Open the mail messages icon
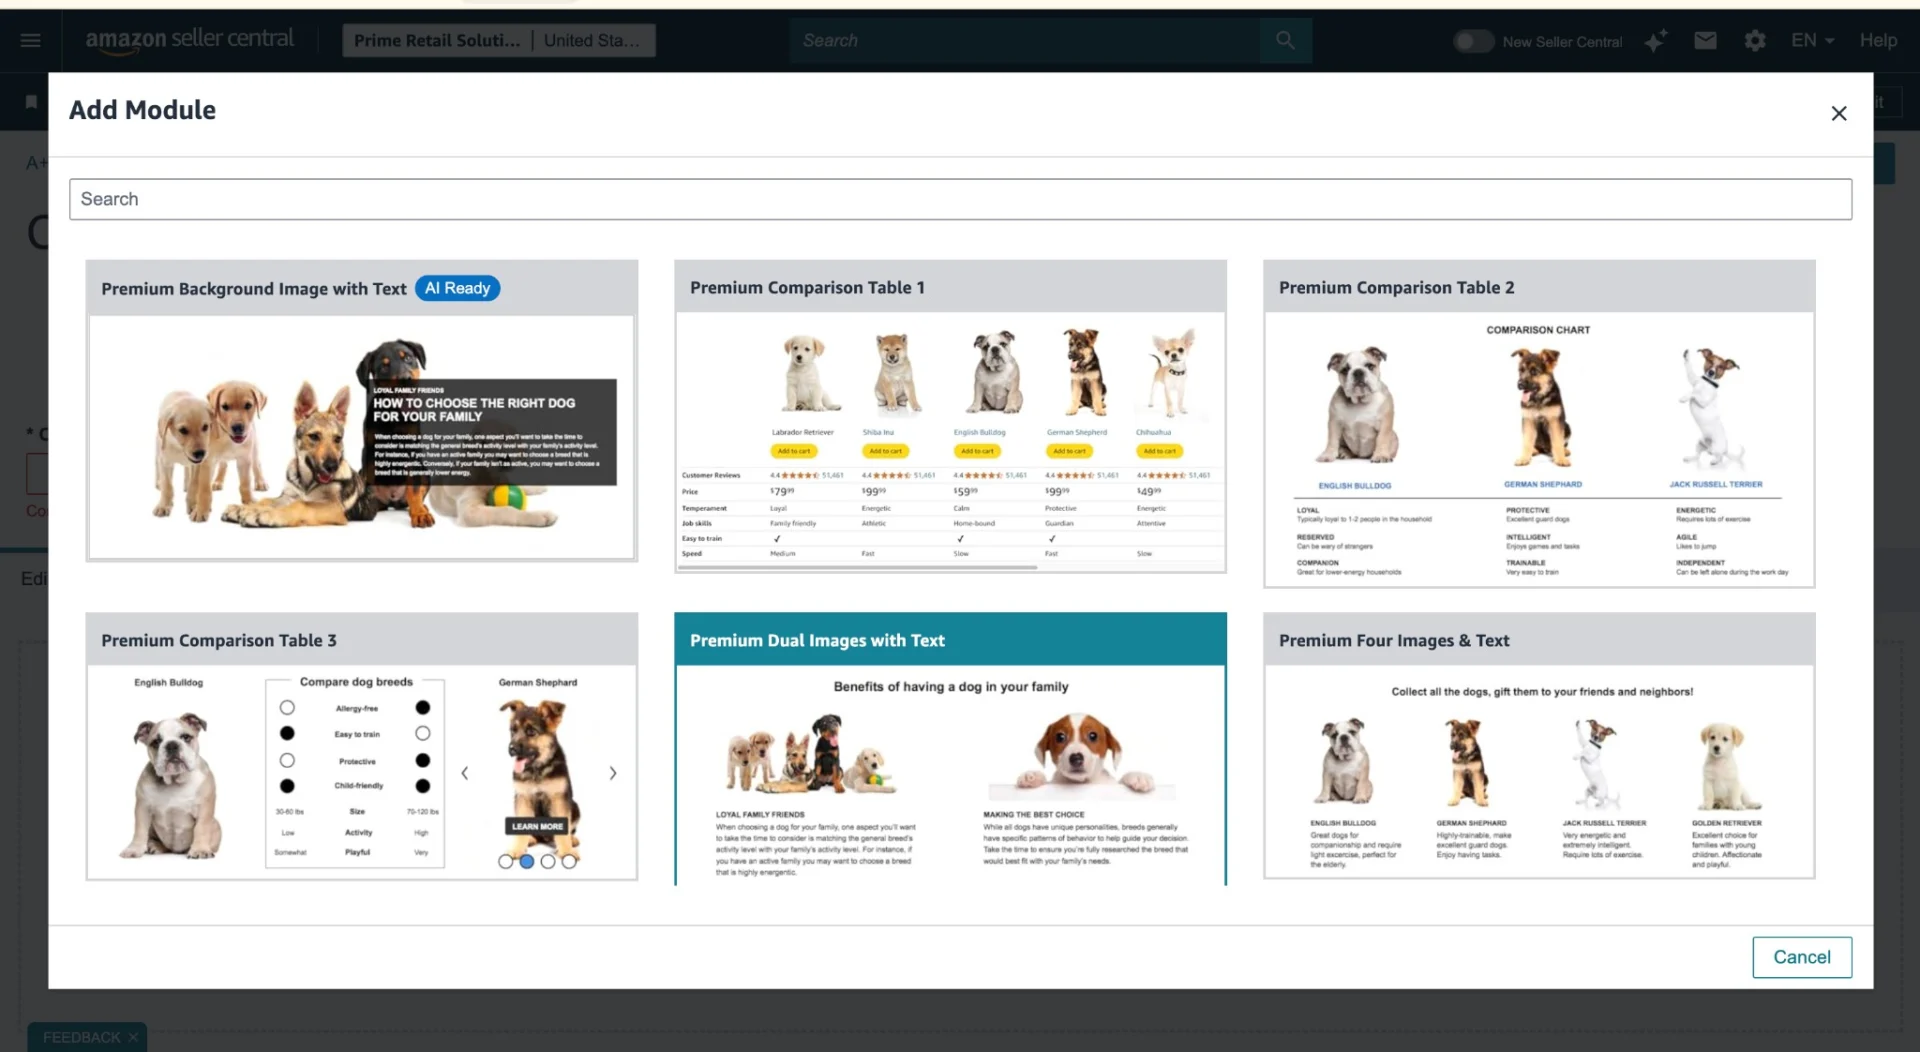 pos(1705,40)
